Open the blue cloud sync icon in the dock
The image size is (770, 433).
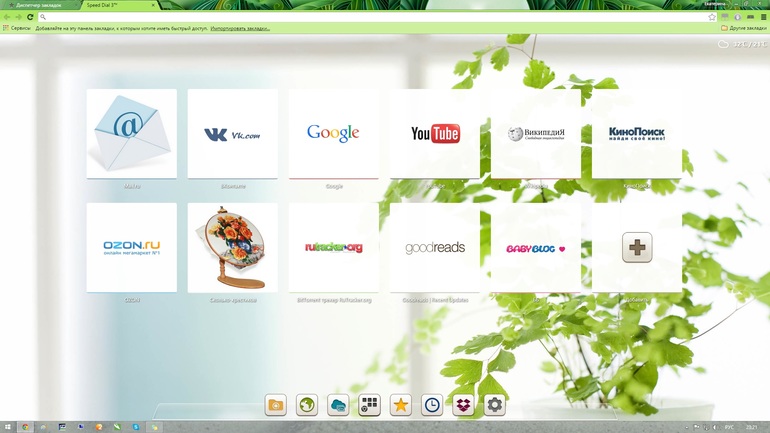338,405
